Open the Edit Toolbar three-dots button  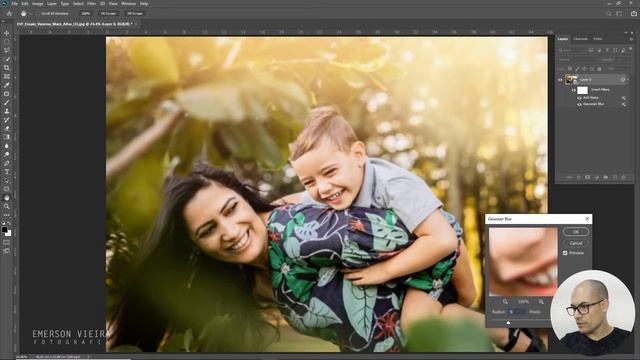[7, 215]
